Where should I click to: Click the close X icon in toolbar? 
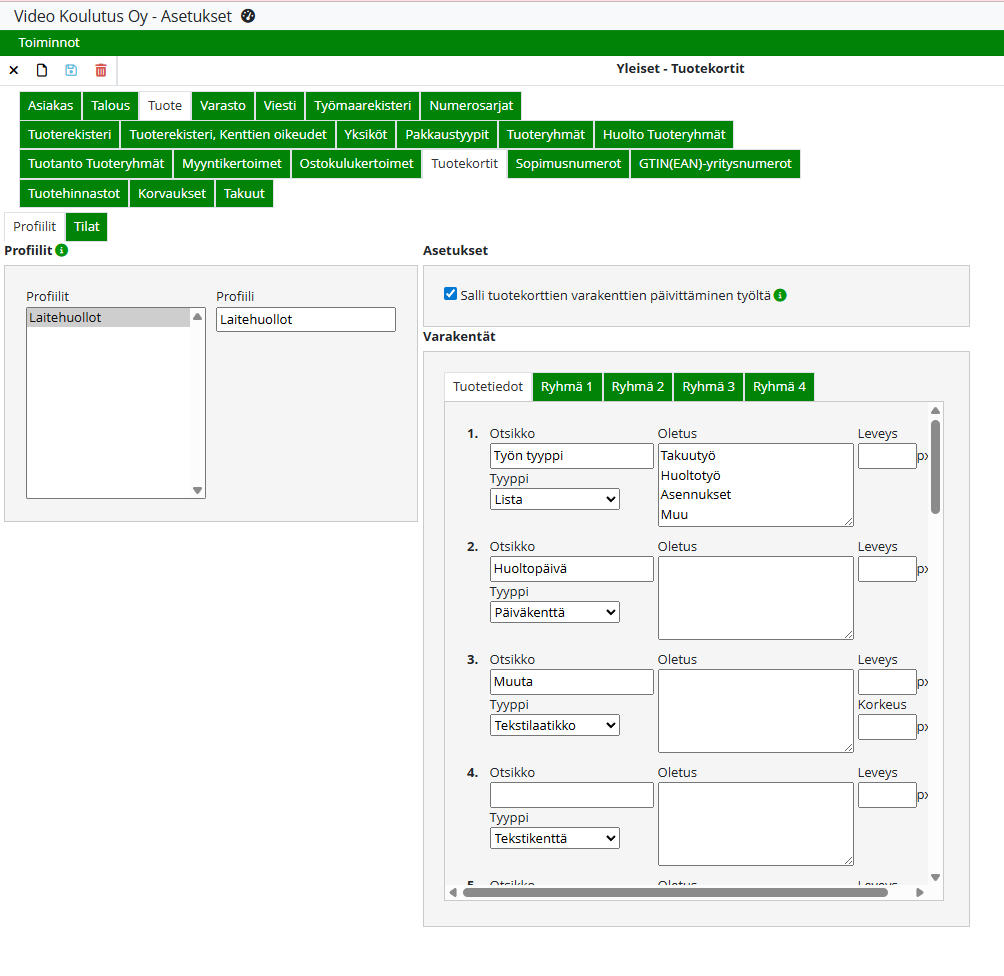[14, 70]
